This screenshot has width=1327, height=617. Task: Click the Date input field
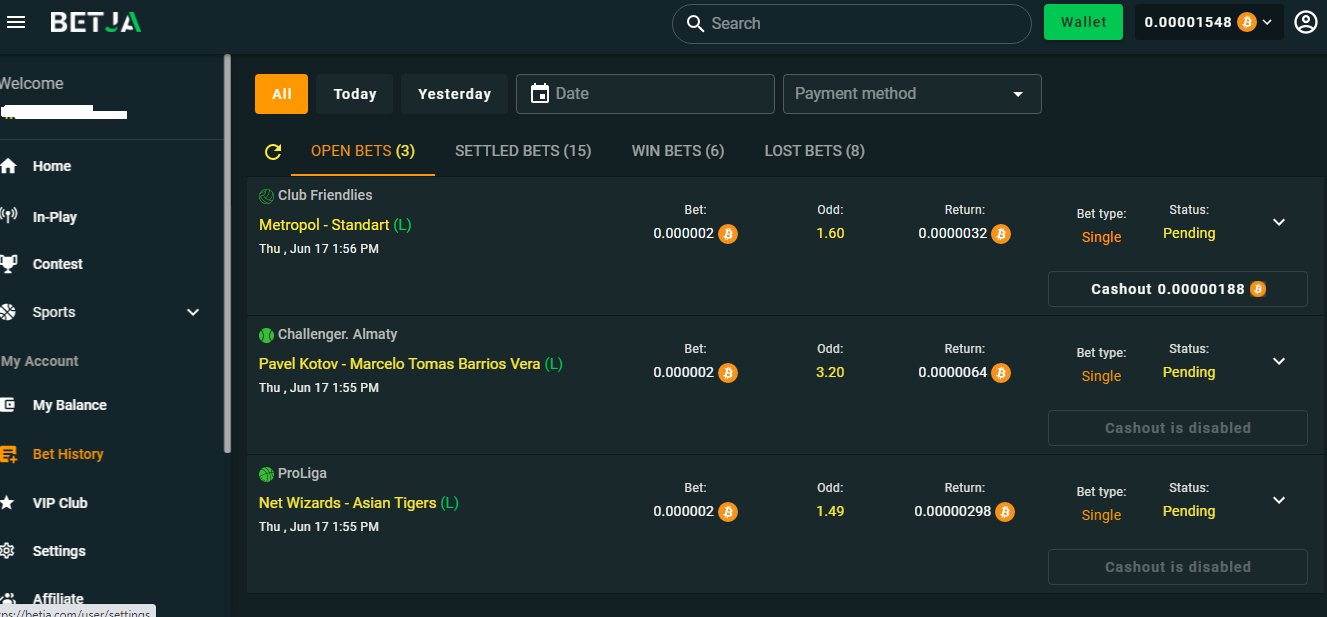(645, 94)
